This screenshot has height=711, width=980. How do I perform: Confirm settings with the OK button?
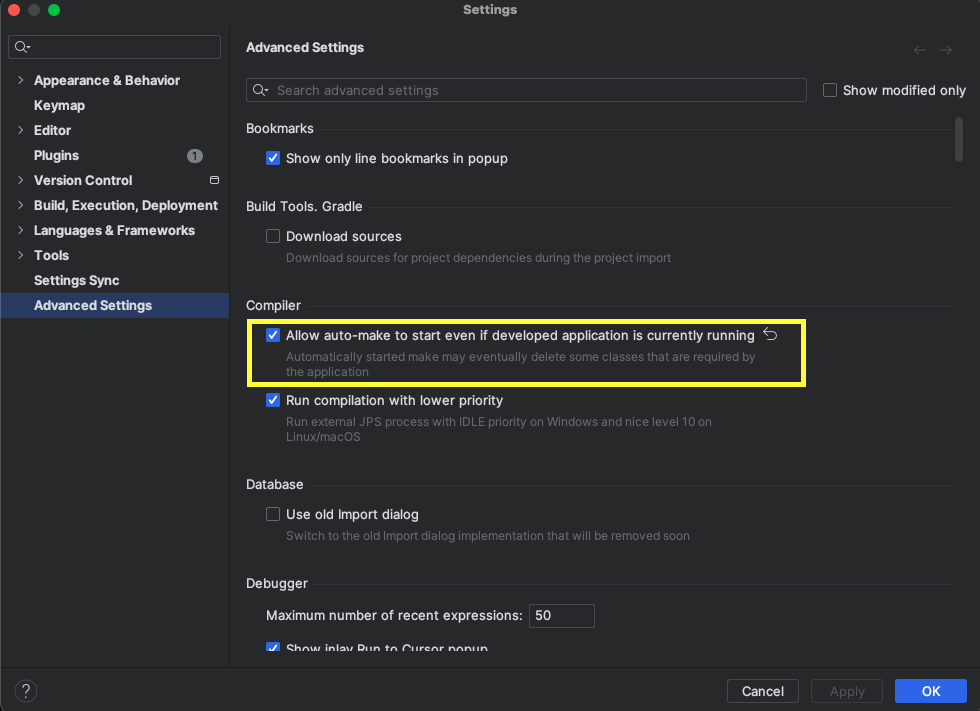(930, 691)
